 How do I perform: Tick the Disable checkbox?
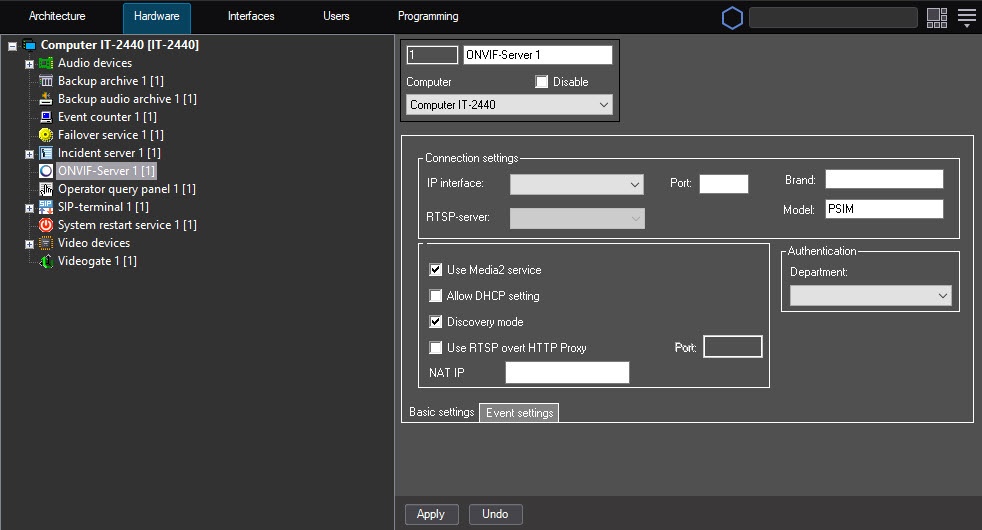click(x=542, y=82)
